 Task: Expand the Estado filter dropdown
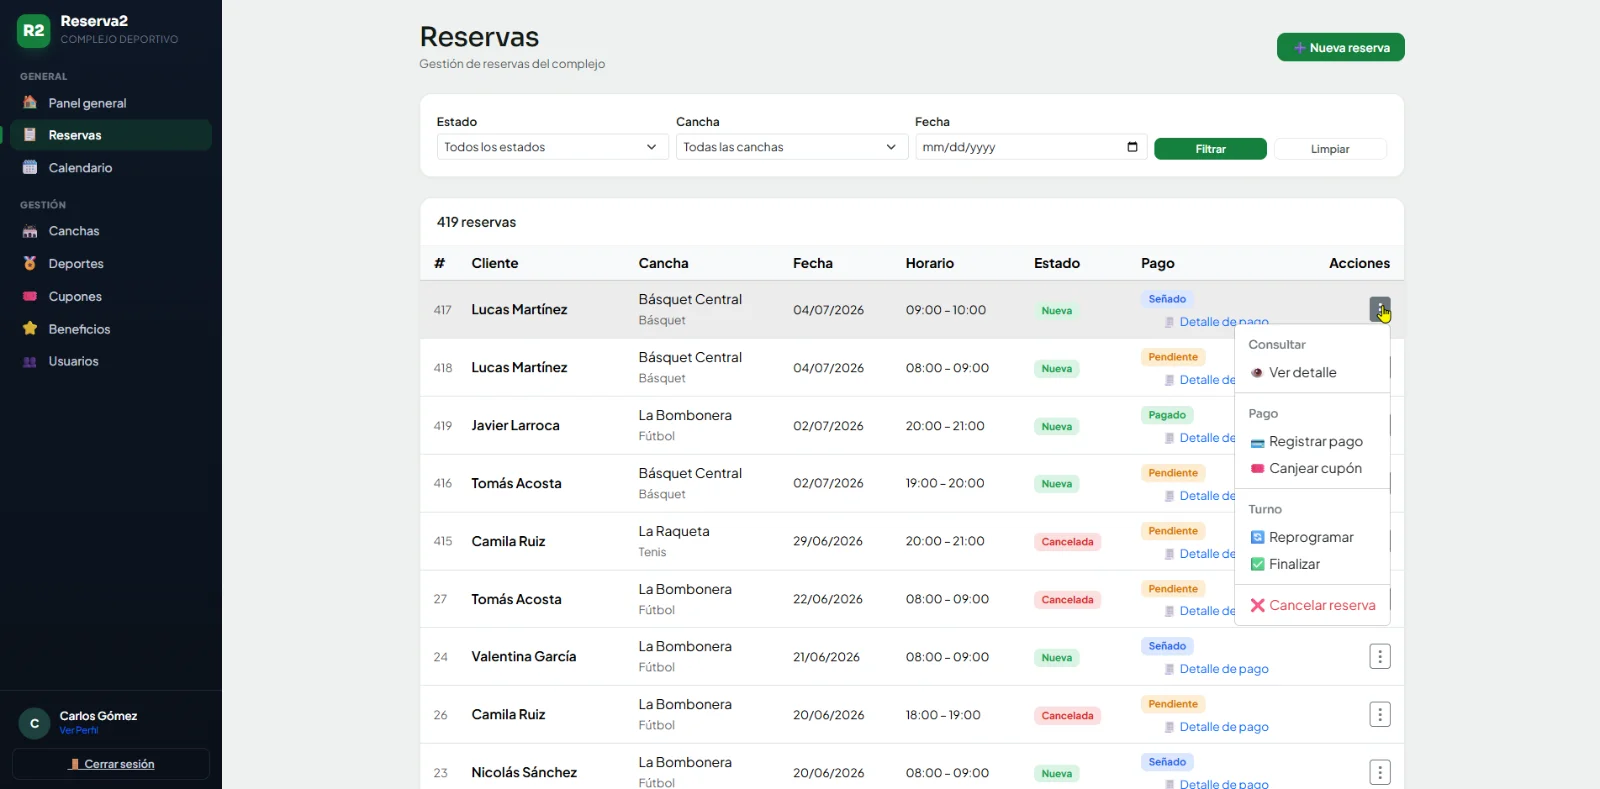click(x=552, y=147)
